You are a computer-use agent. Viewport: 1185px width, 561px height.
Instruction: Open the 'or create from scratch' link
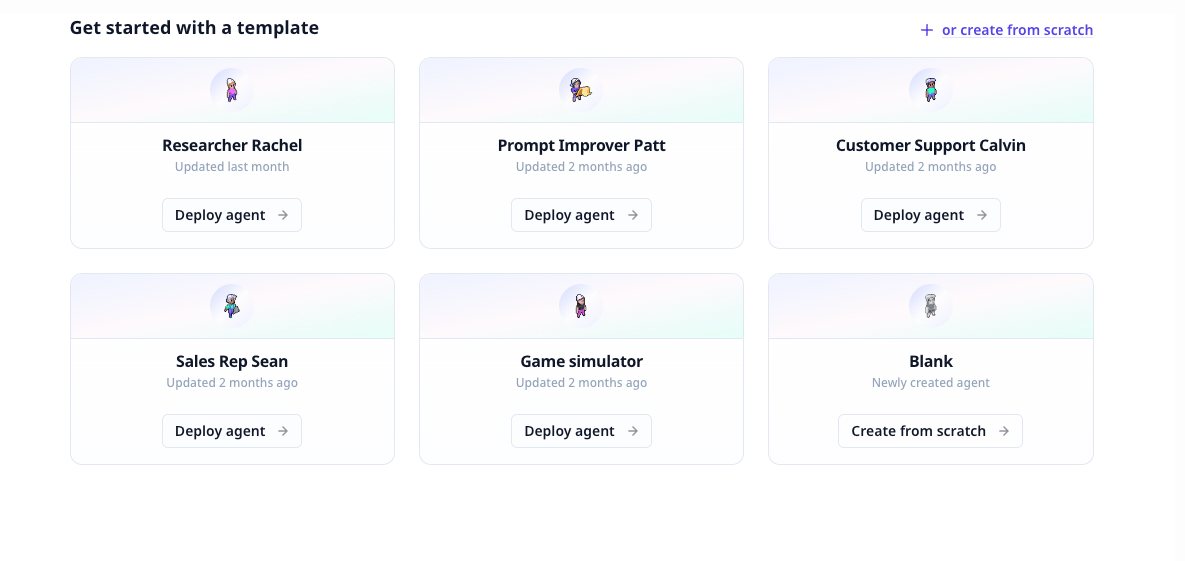point(1017,30)
